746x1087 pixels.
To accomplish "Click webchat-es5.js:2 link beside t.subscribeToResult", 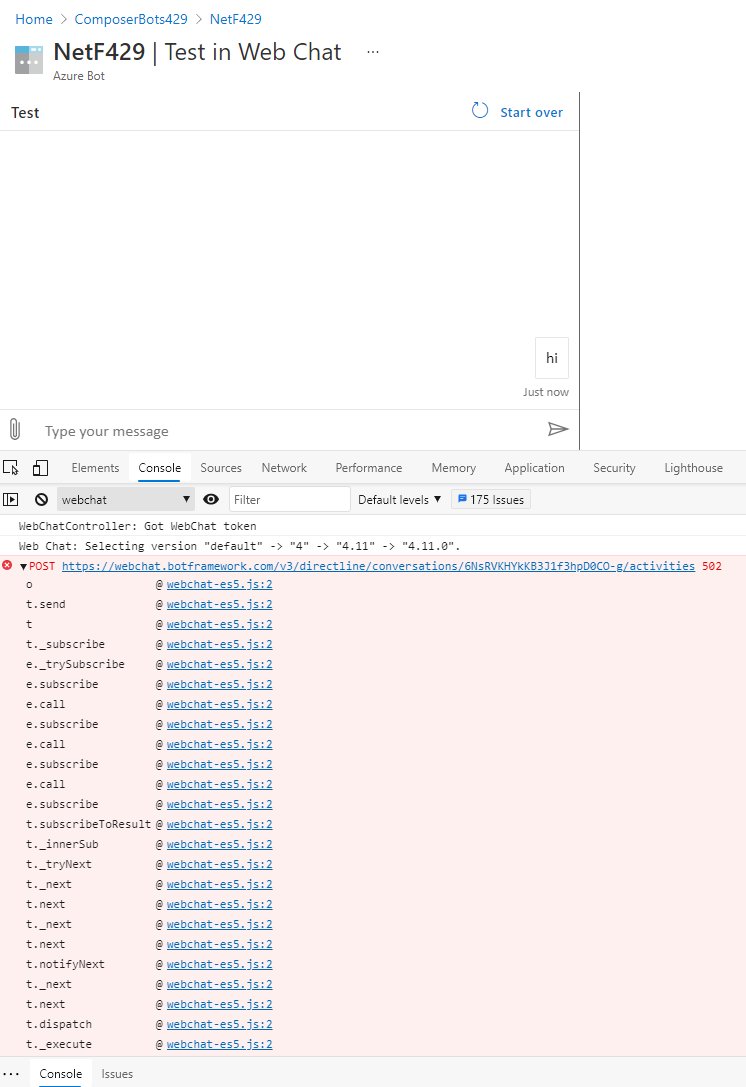I will click(x=219, y=824).
